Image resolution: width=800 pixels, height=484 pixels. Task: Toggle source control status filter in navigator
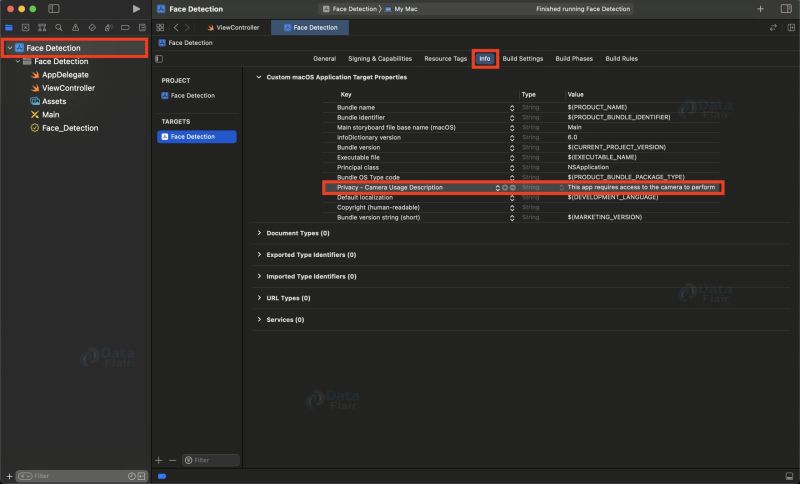click(141, 476)
